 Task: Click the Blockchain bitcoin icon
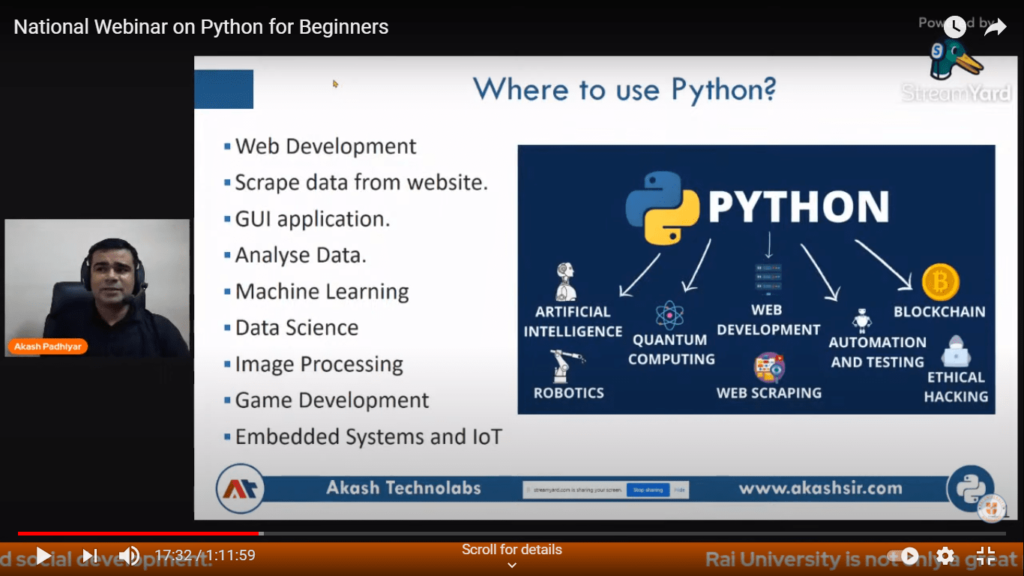(940, 282)
